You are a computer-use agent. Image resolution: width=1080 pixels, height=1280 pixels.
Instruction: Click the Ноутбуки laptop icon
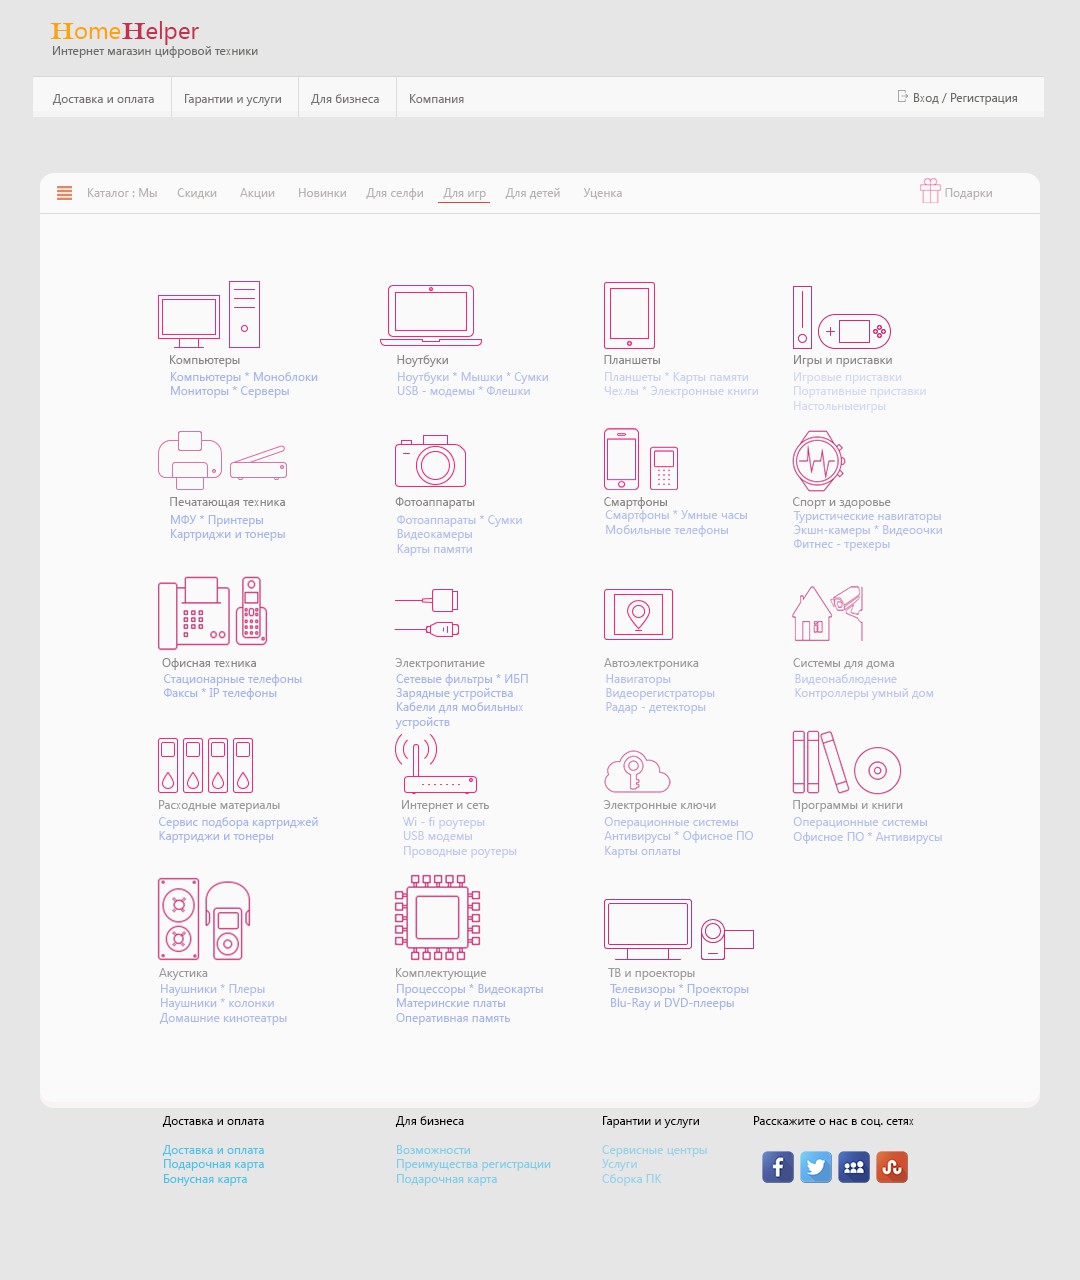(431, 315)
